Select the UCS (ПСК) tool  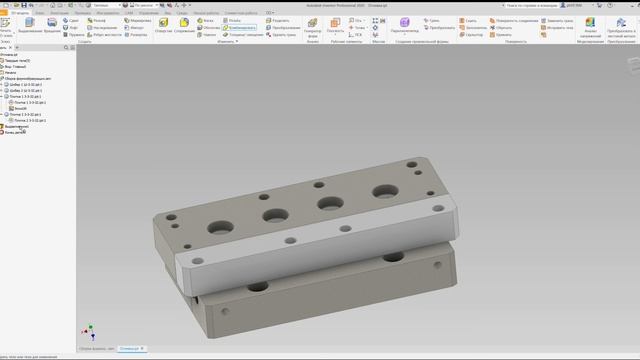(x=355, y=35)
